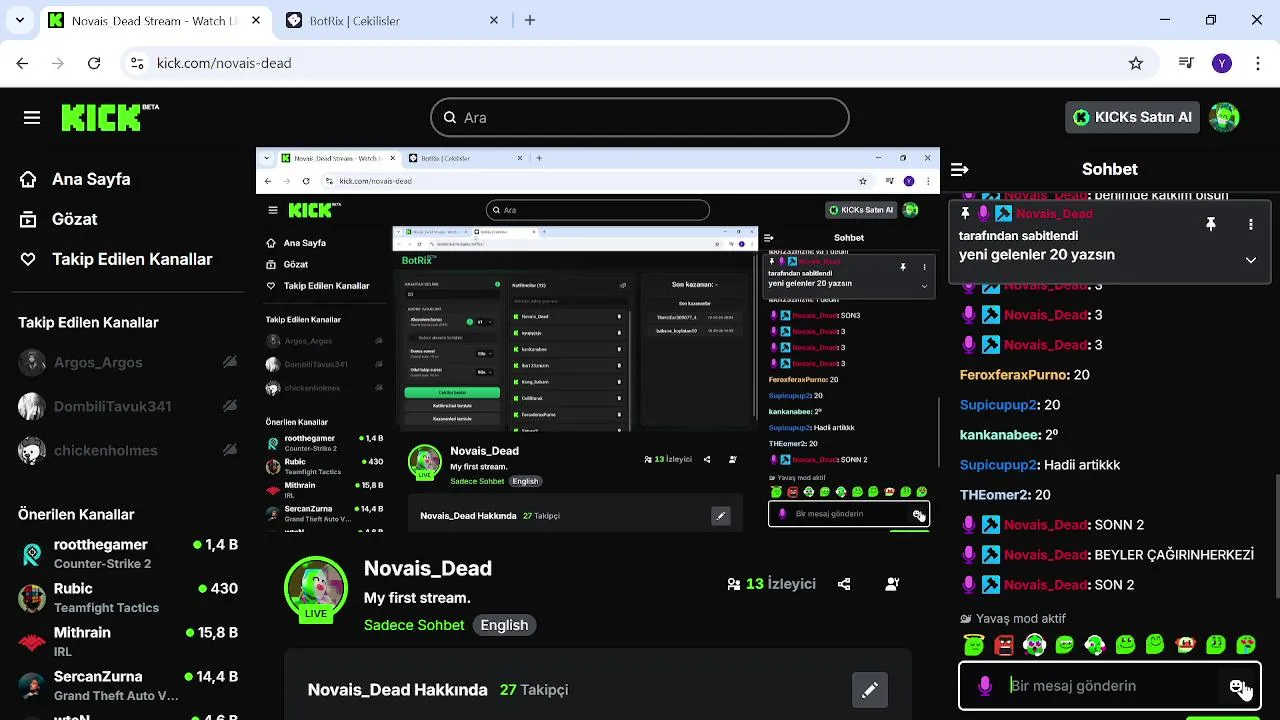Open Chrome profile Y icon
Image resolution: width=1280 pixels, height=720 pixels.
tap(1221, 63)
